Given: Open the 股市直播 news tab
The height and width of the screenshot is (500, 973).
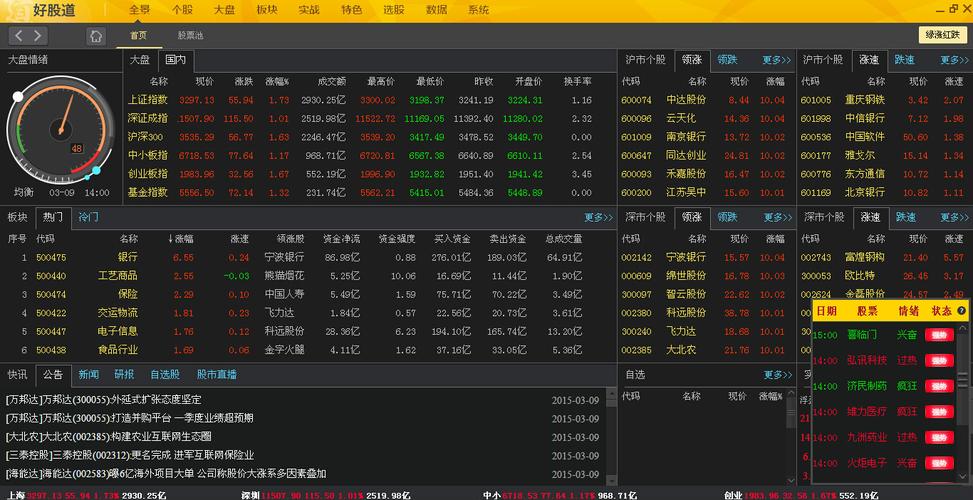Looking at the screenshot, I should 217,375.
